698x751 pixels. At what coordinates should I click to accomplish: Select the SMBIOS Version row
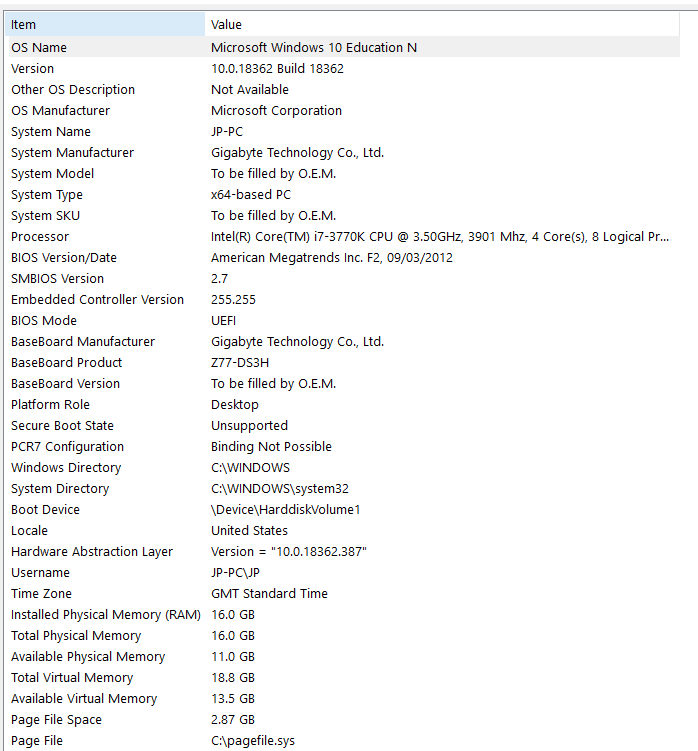tap(57, 279)
